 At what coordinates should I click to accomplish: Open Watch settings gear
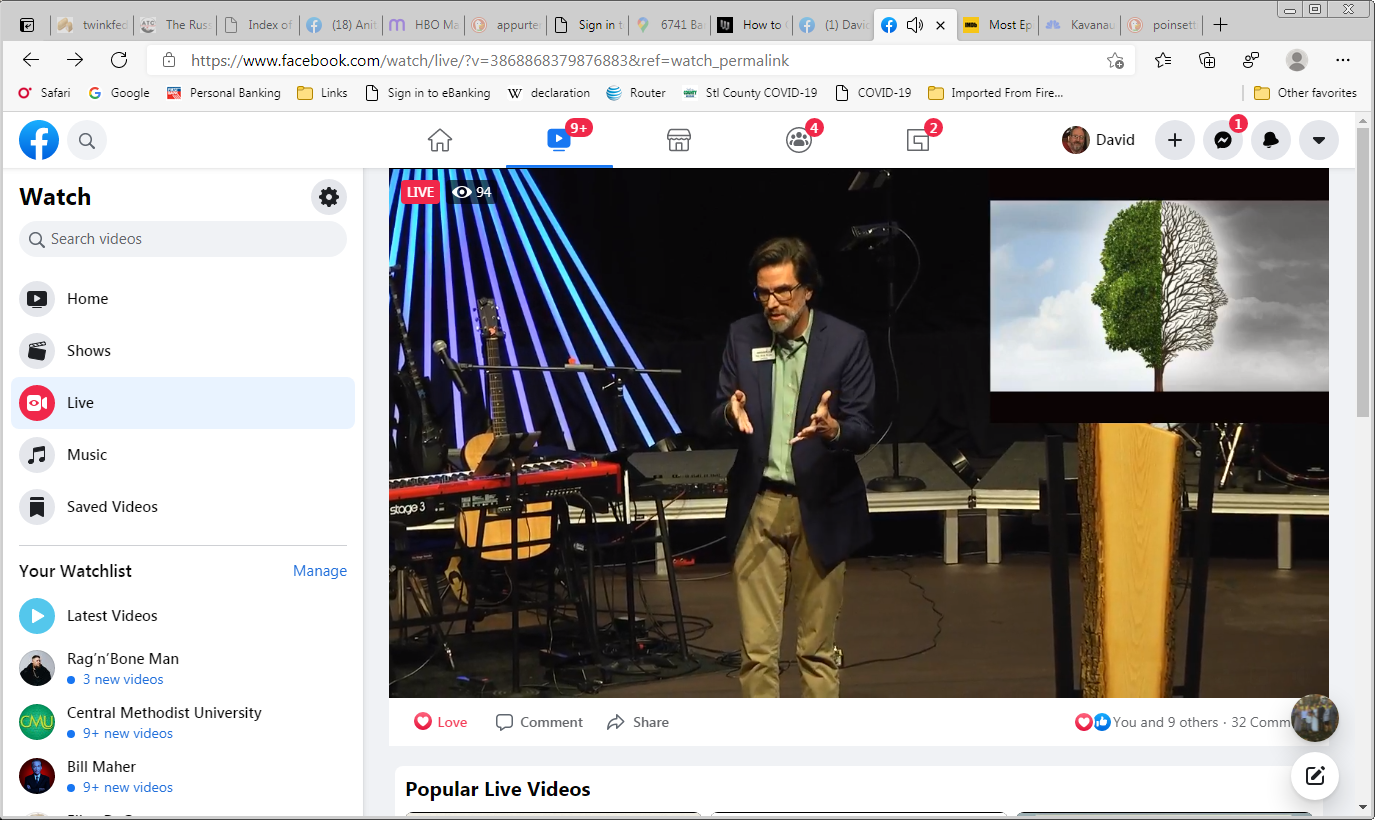[x=328, y=197]
